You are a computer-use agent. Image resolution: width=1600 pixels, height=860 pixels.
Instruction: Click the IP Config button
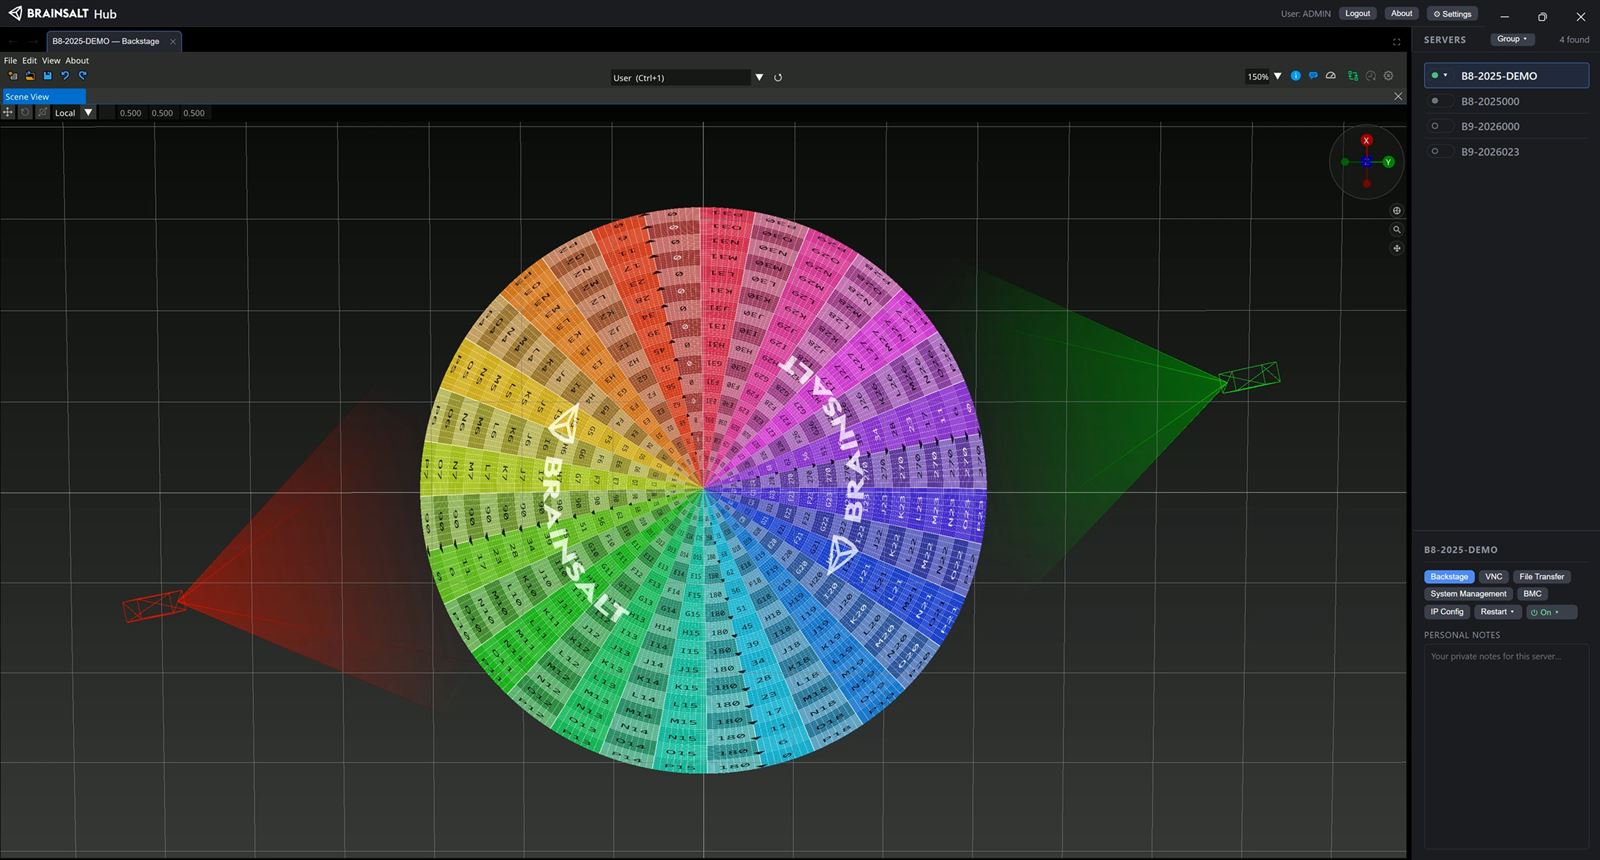coord(1447,612)
